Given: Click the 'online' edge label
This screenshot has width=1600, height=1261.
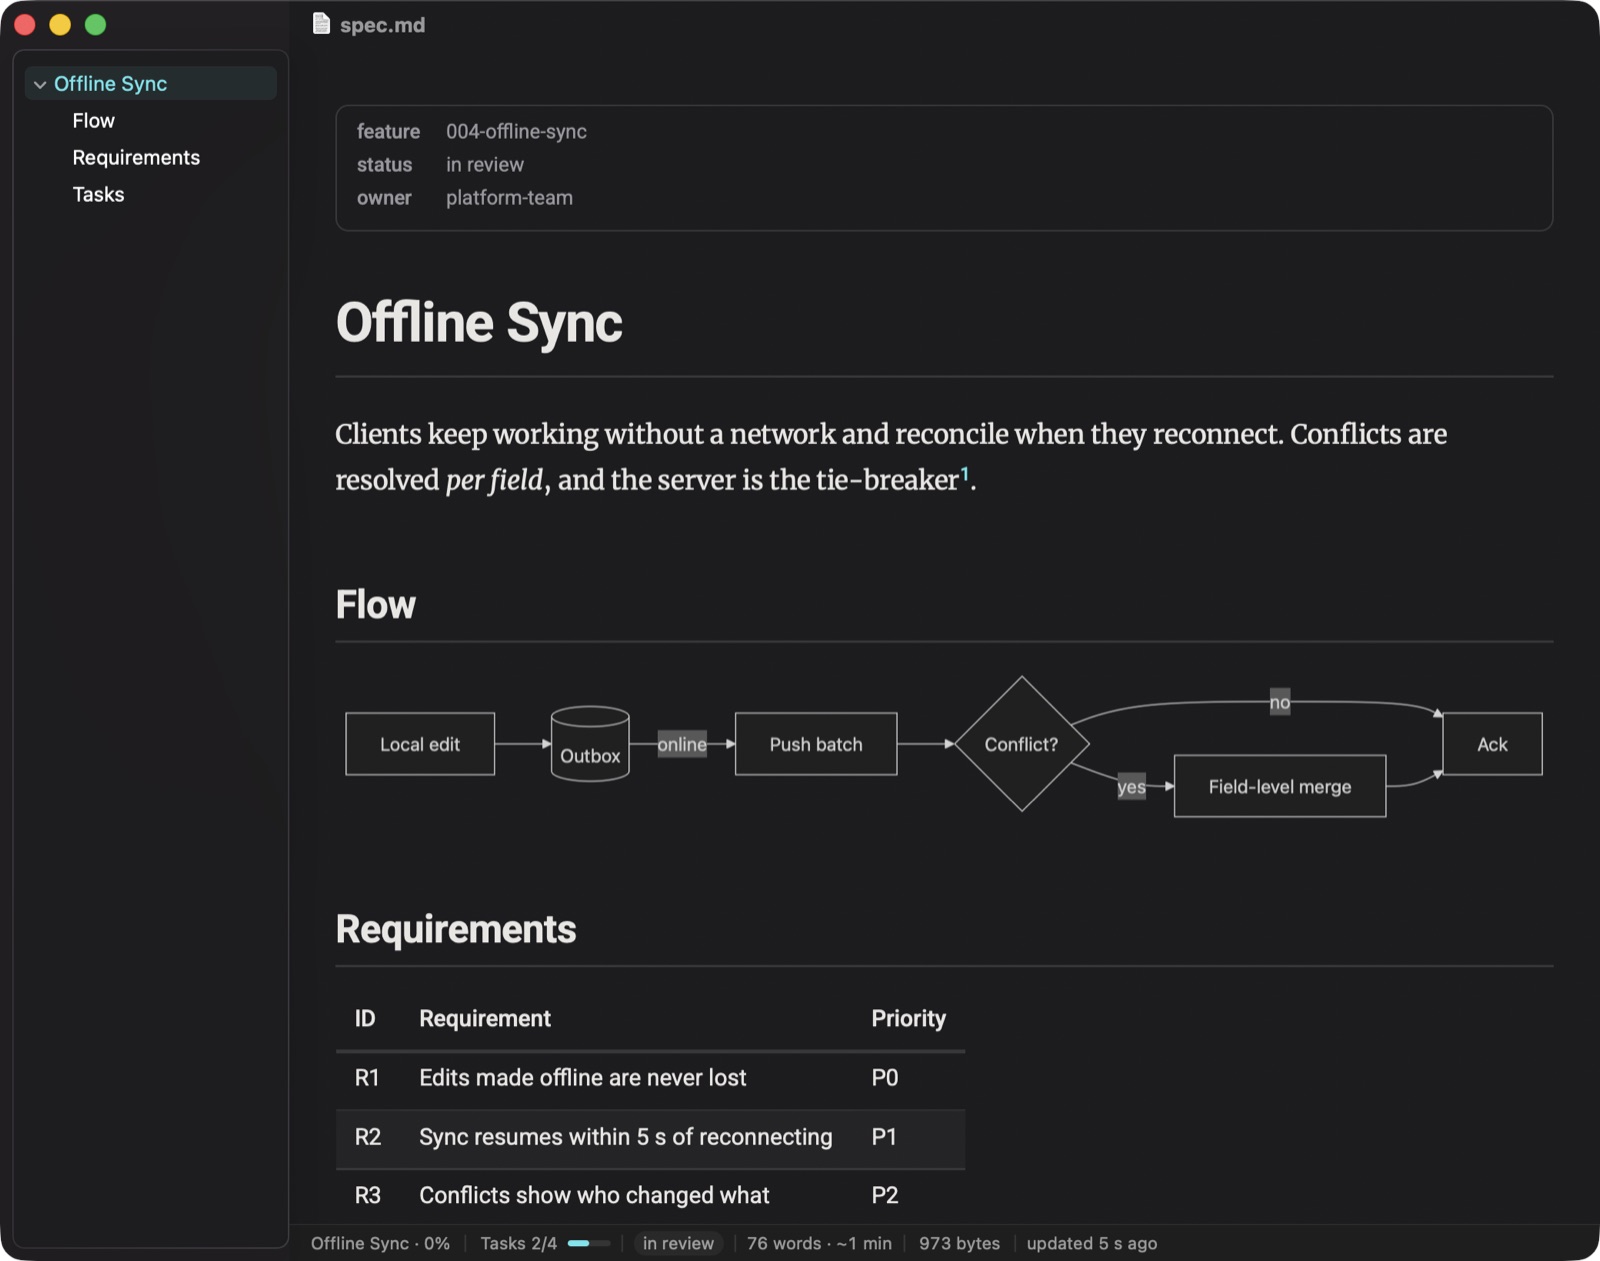Looking at the screenshot, I should [682, 744].
